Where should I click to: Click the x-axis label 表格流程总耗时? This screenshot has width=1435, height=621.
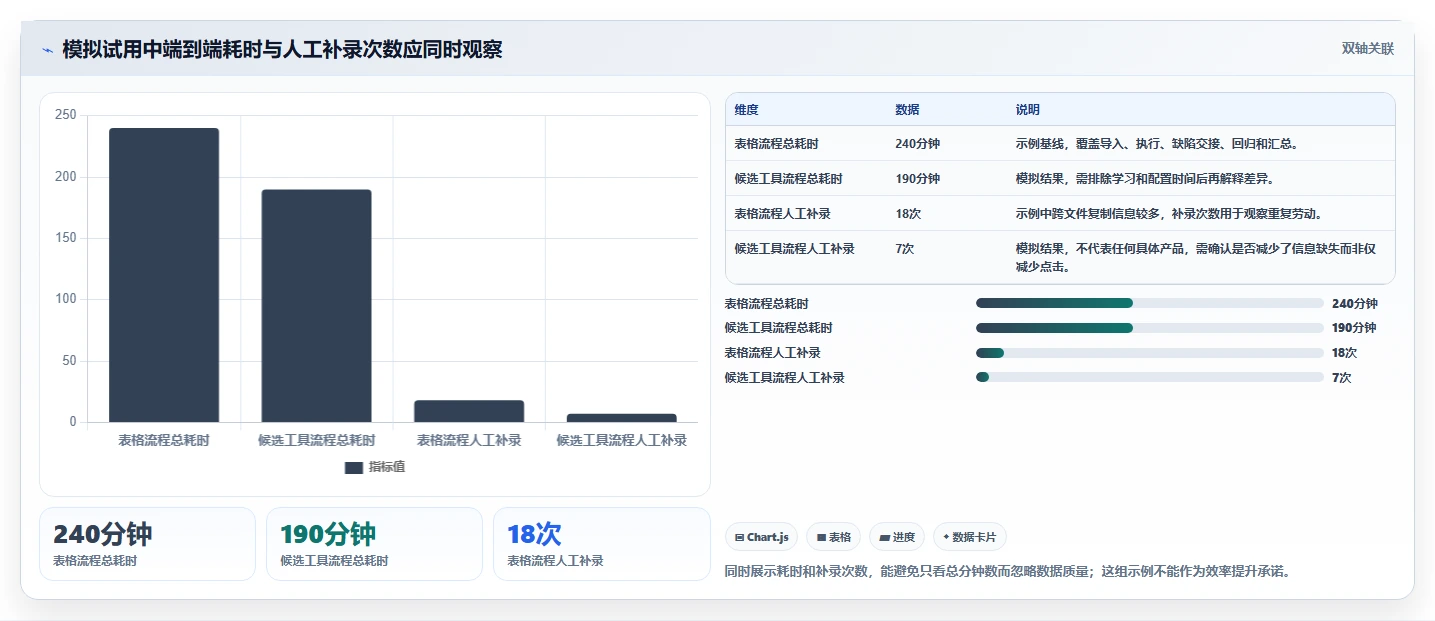pos(164,440)
